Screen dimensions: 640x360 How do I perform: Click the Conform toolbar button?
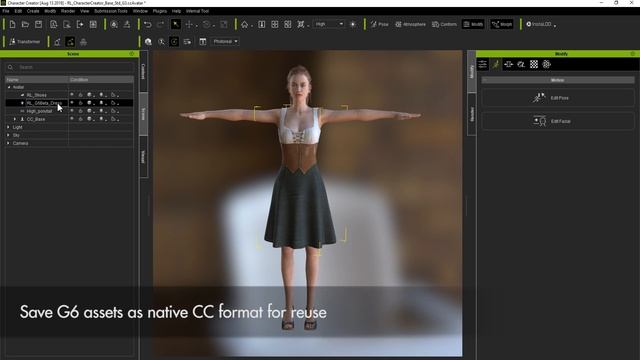click(444, 24)
